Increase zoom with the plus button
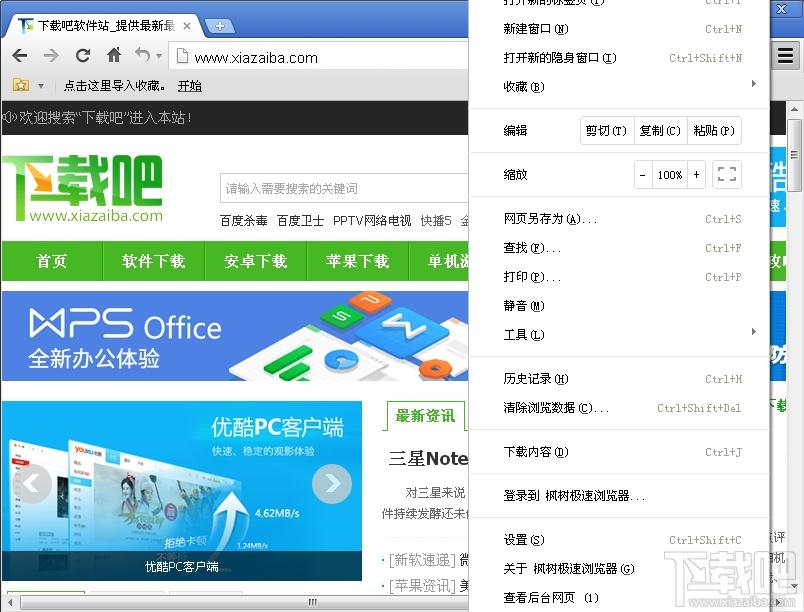The width and height of the screenshot is (804, 612). click(x=696, y=175)
